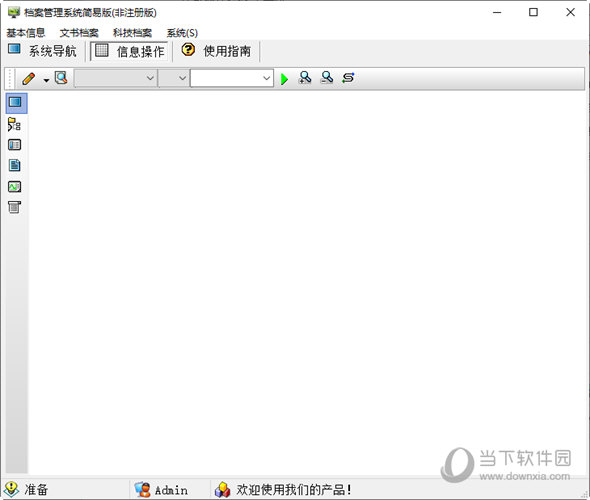Switch to the 信息操作 tab
This screenshot has width=590, height=500.
click(129, 51)
